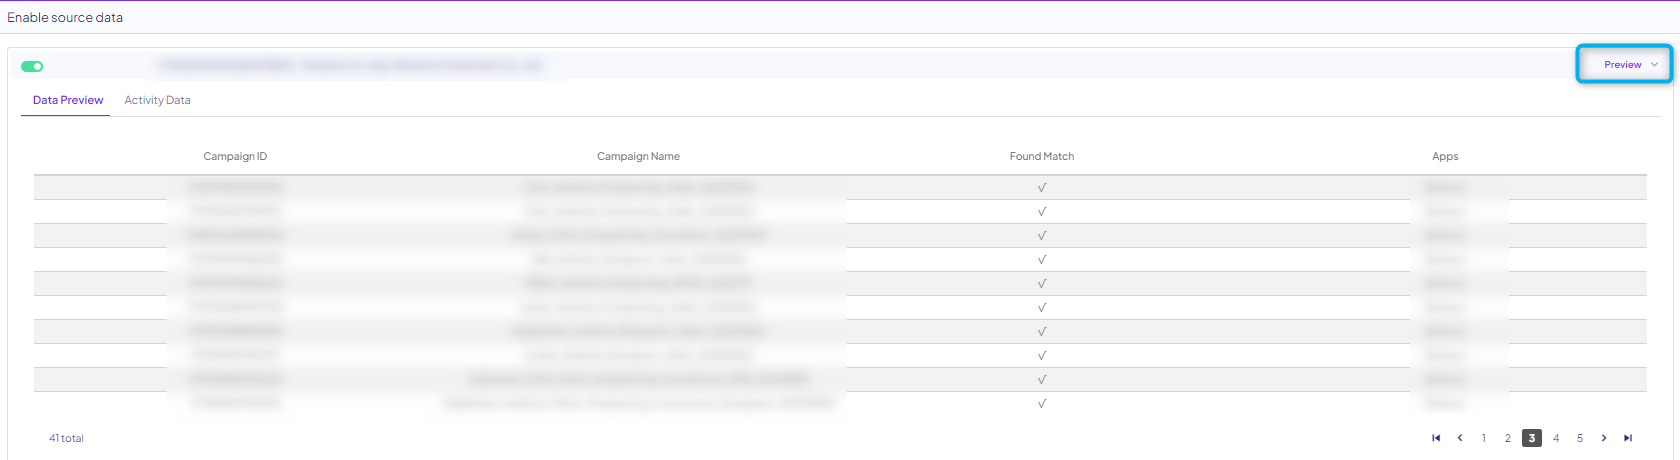The width and height of the screenshot is (1680, 460).
Task: Click the Apps column header
Action: (1445, 156)
